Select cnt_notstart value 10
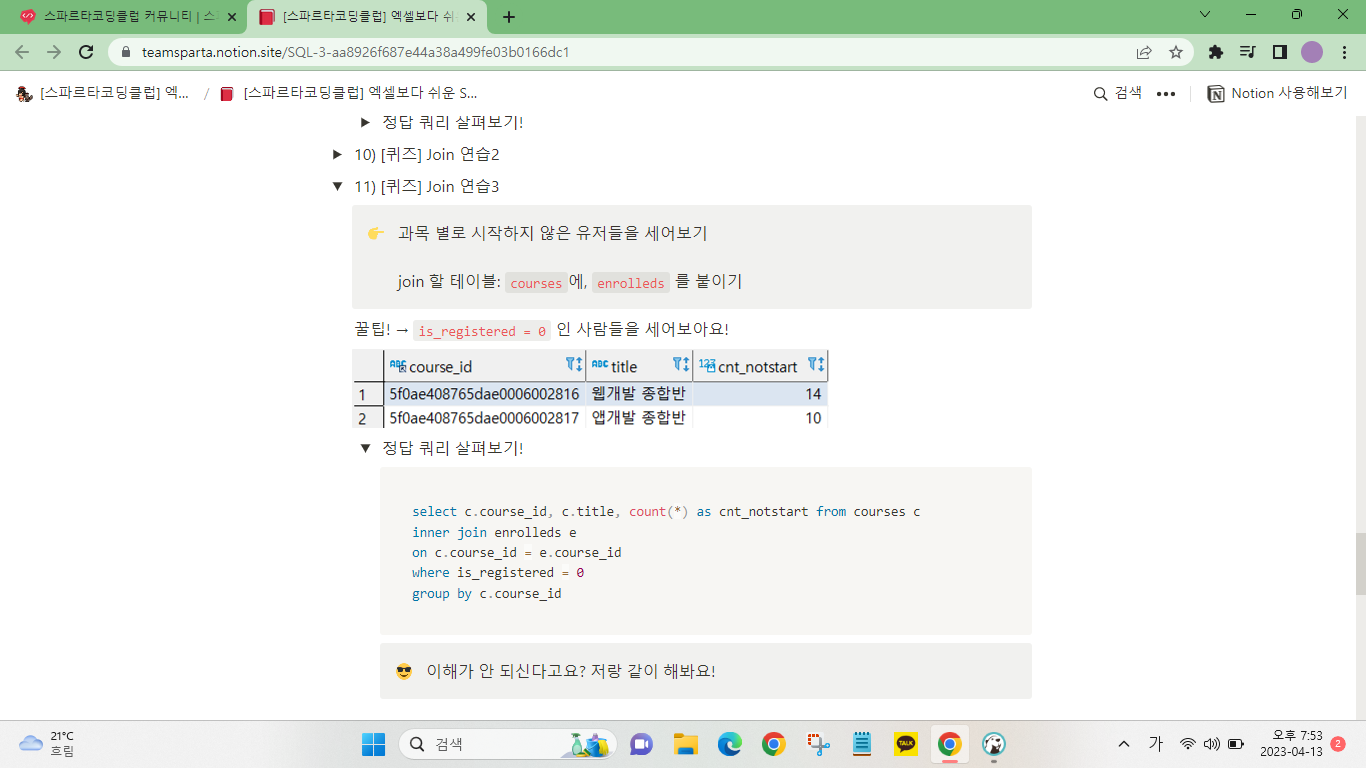1366x768 pixels. pyautogui.click(x=760, y=418)
